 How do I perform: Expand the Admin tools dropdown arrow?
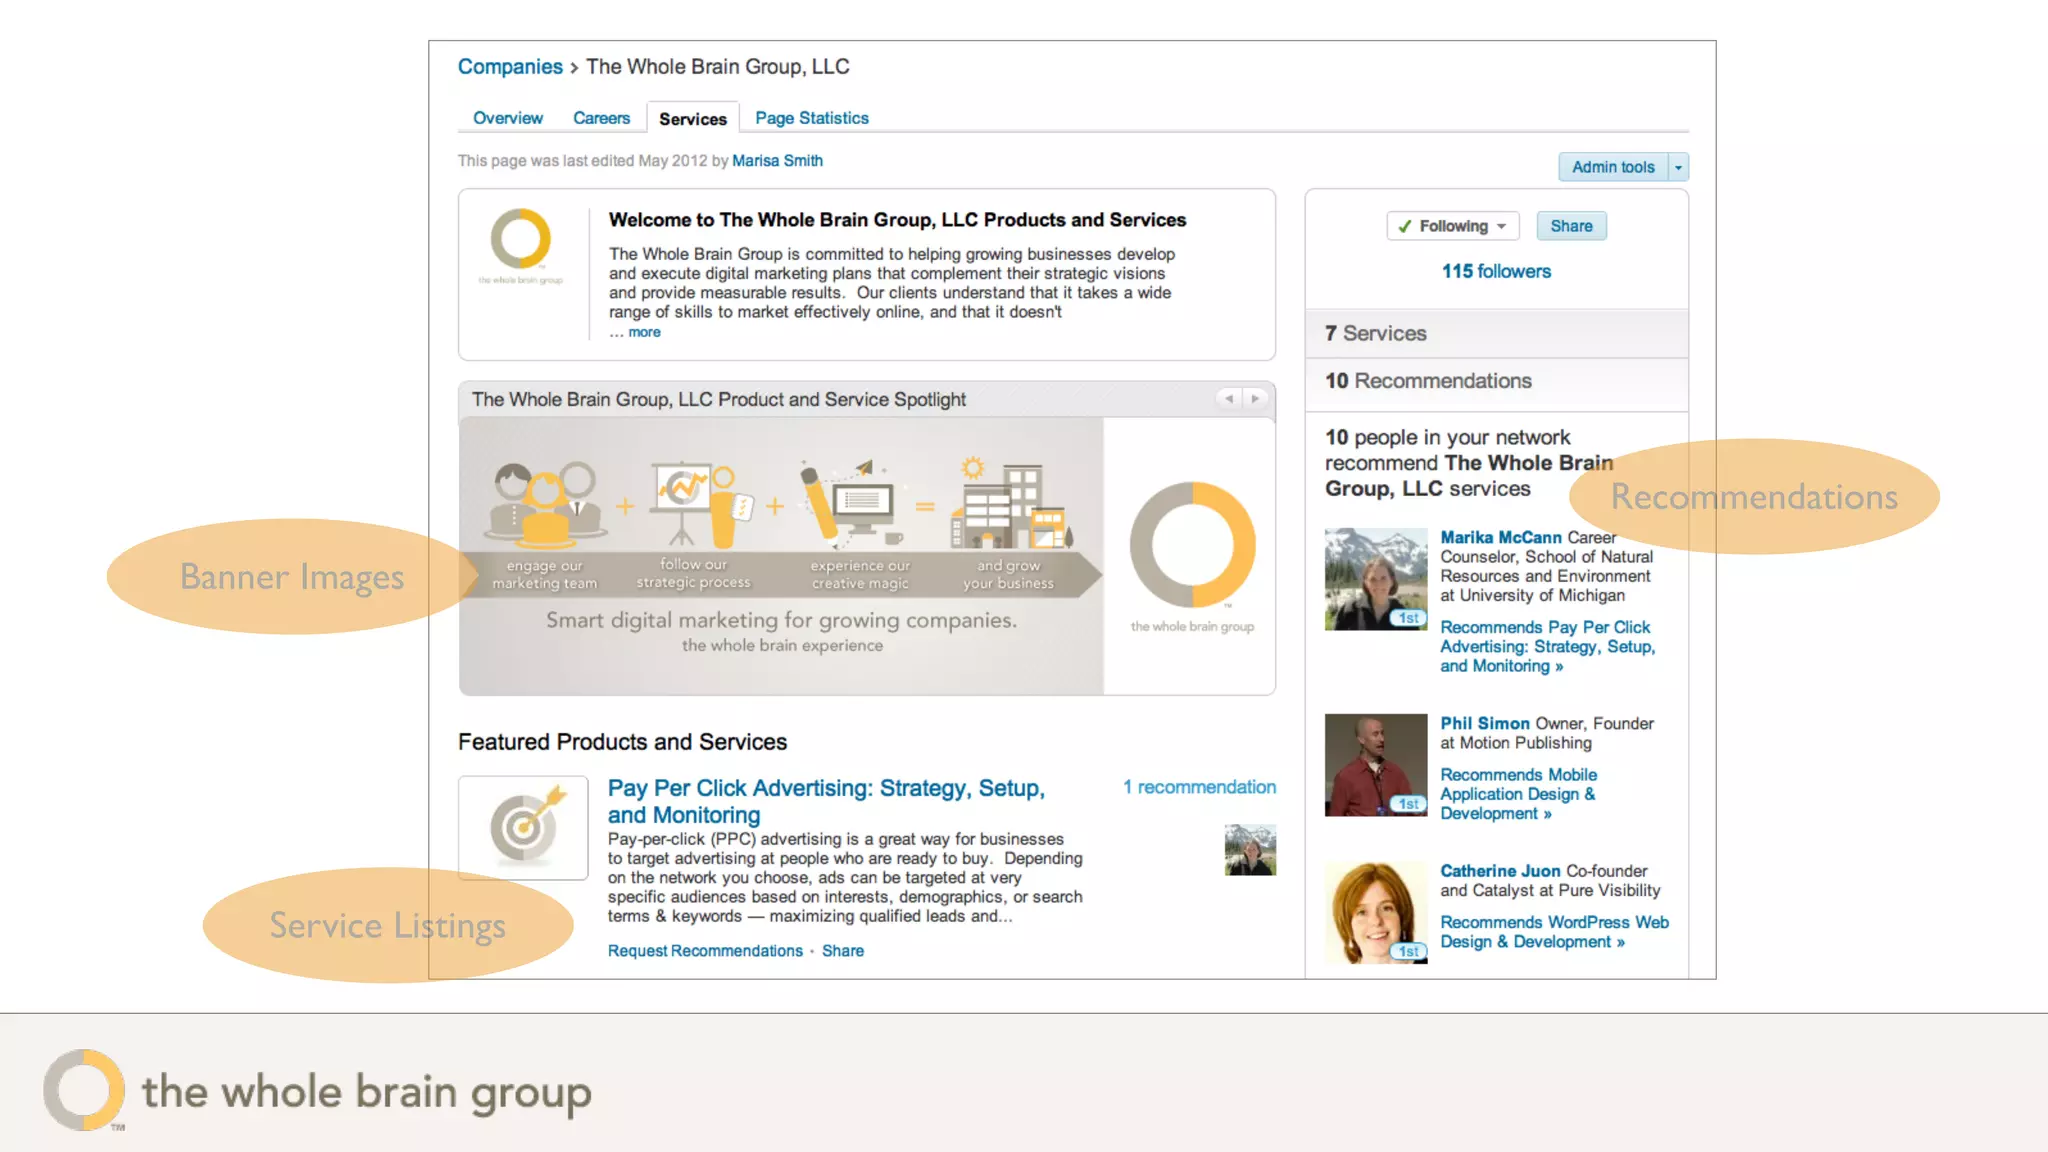1678,167
